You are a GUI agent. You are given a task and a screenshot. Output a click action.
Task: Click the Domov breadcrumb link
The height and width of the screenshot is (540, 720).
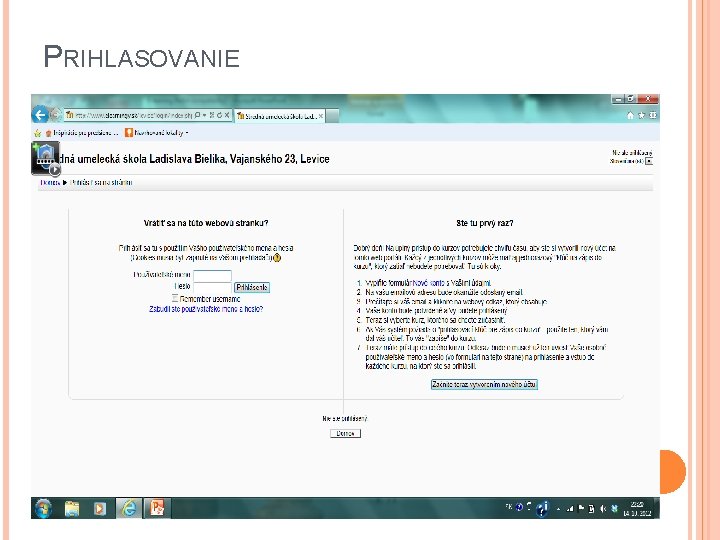click(x=50, y=182)
